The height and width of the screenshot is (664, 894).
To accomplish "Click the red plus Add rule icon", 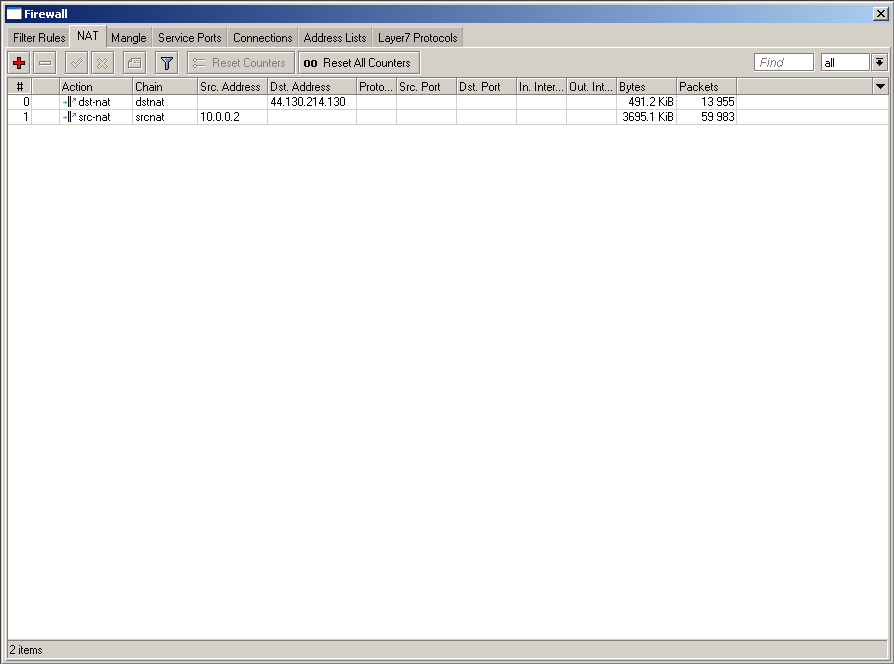I will point(19,63).
